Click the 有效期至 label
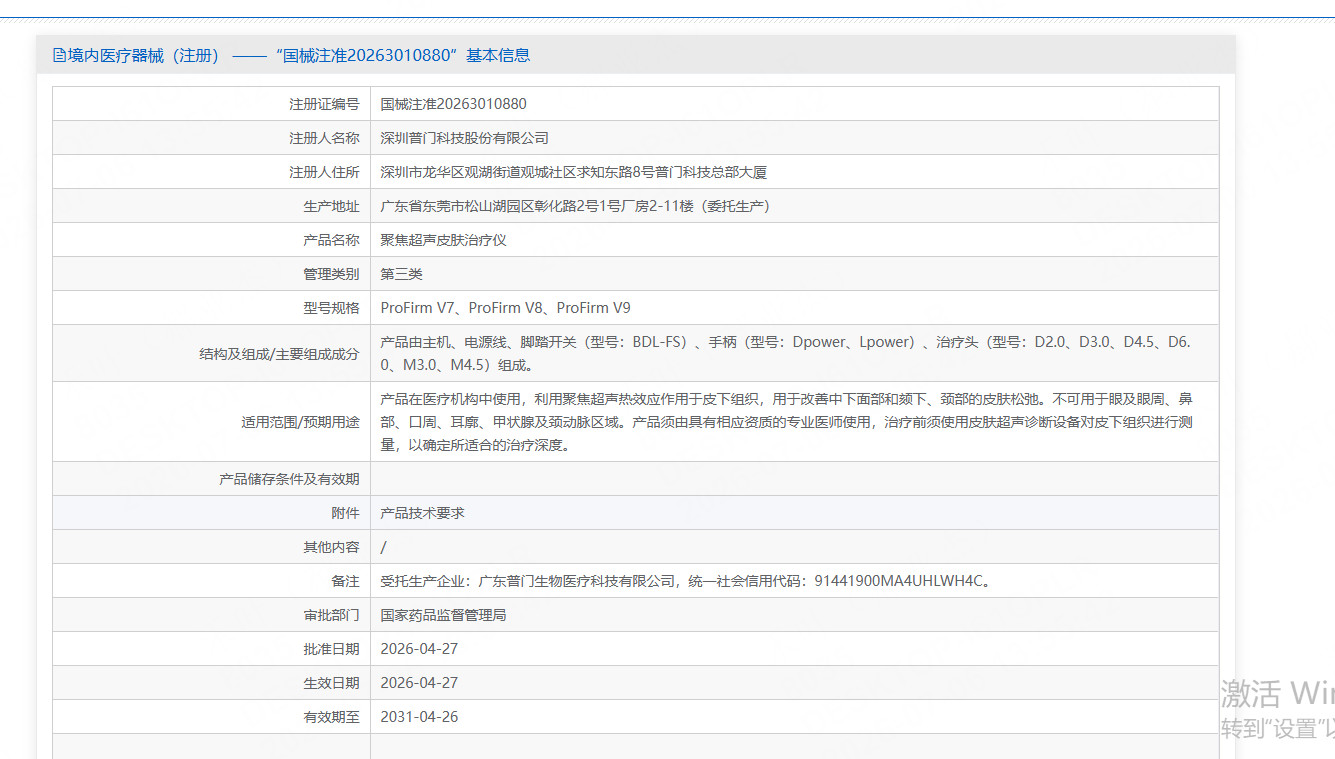 [331, 717]
